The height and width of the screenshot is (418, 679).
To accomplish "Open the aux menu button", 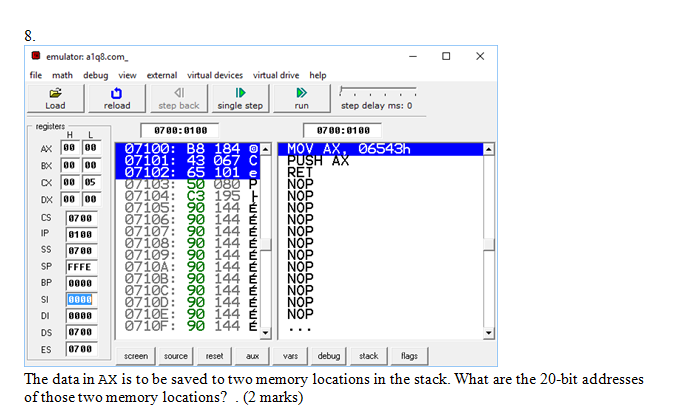I will click(252, 356).
